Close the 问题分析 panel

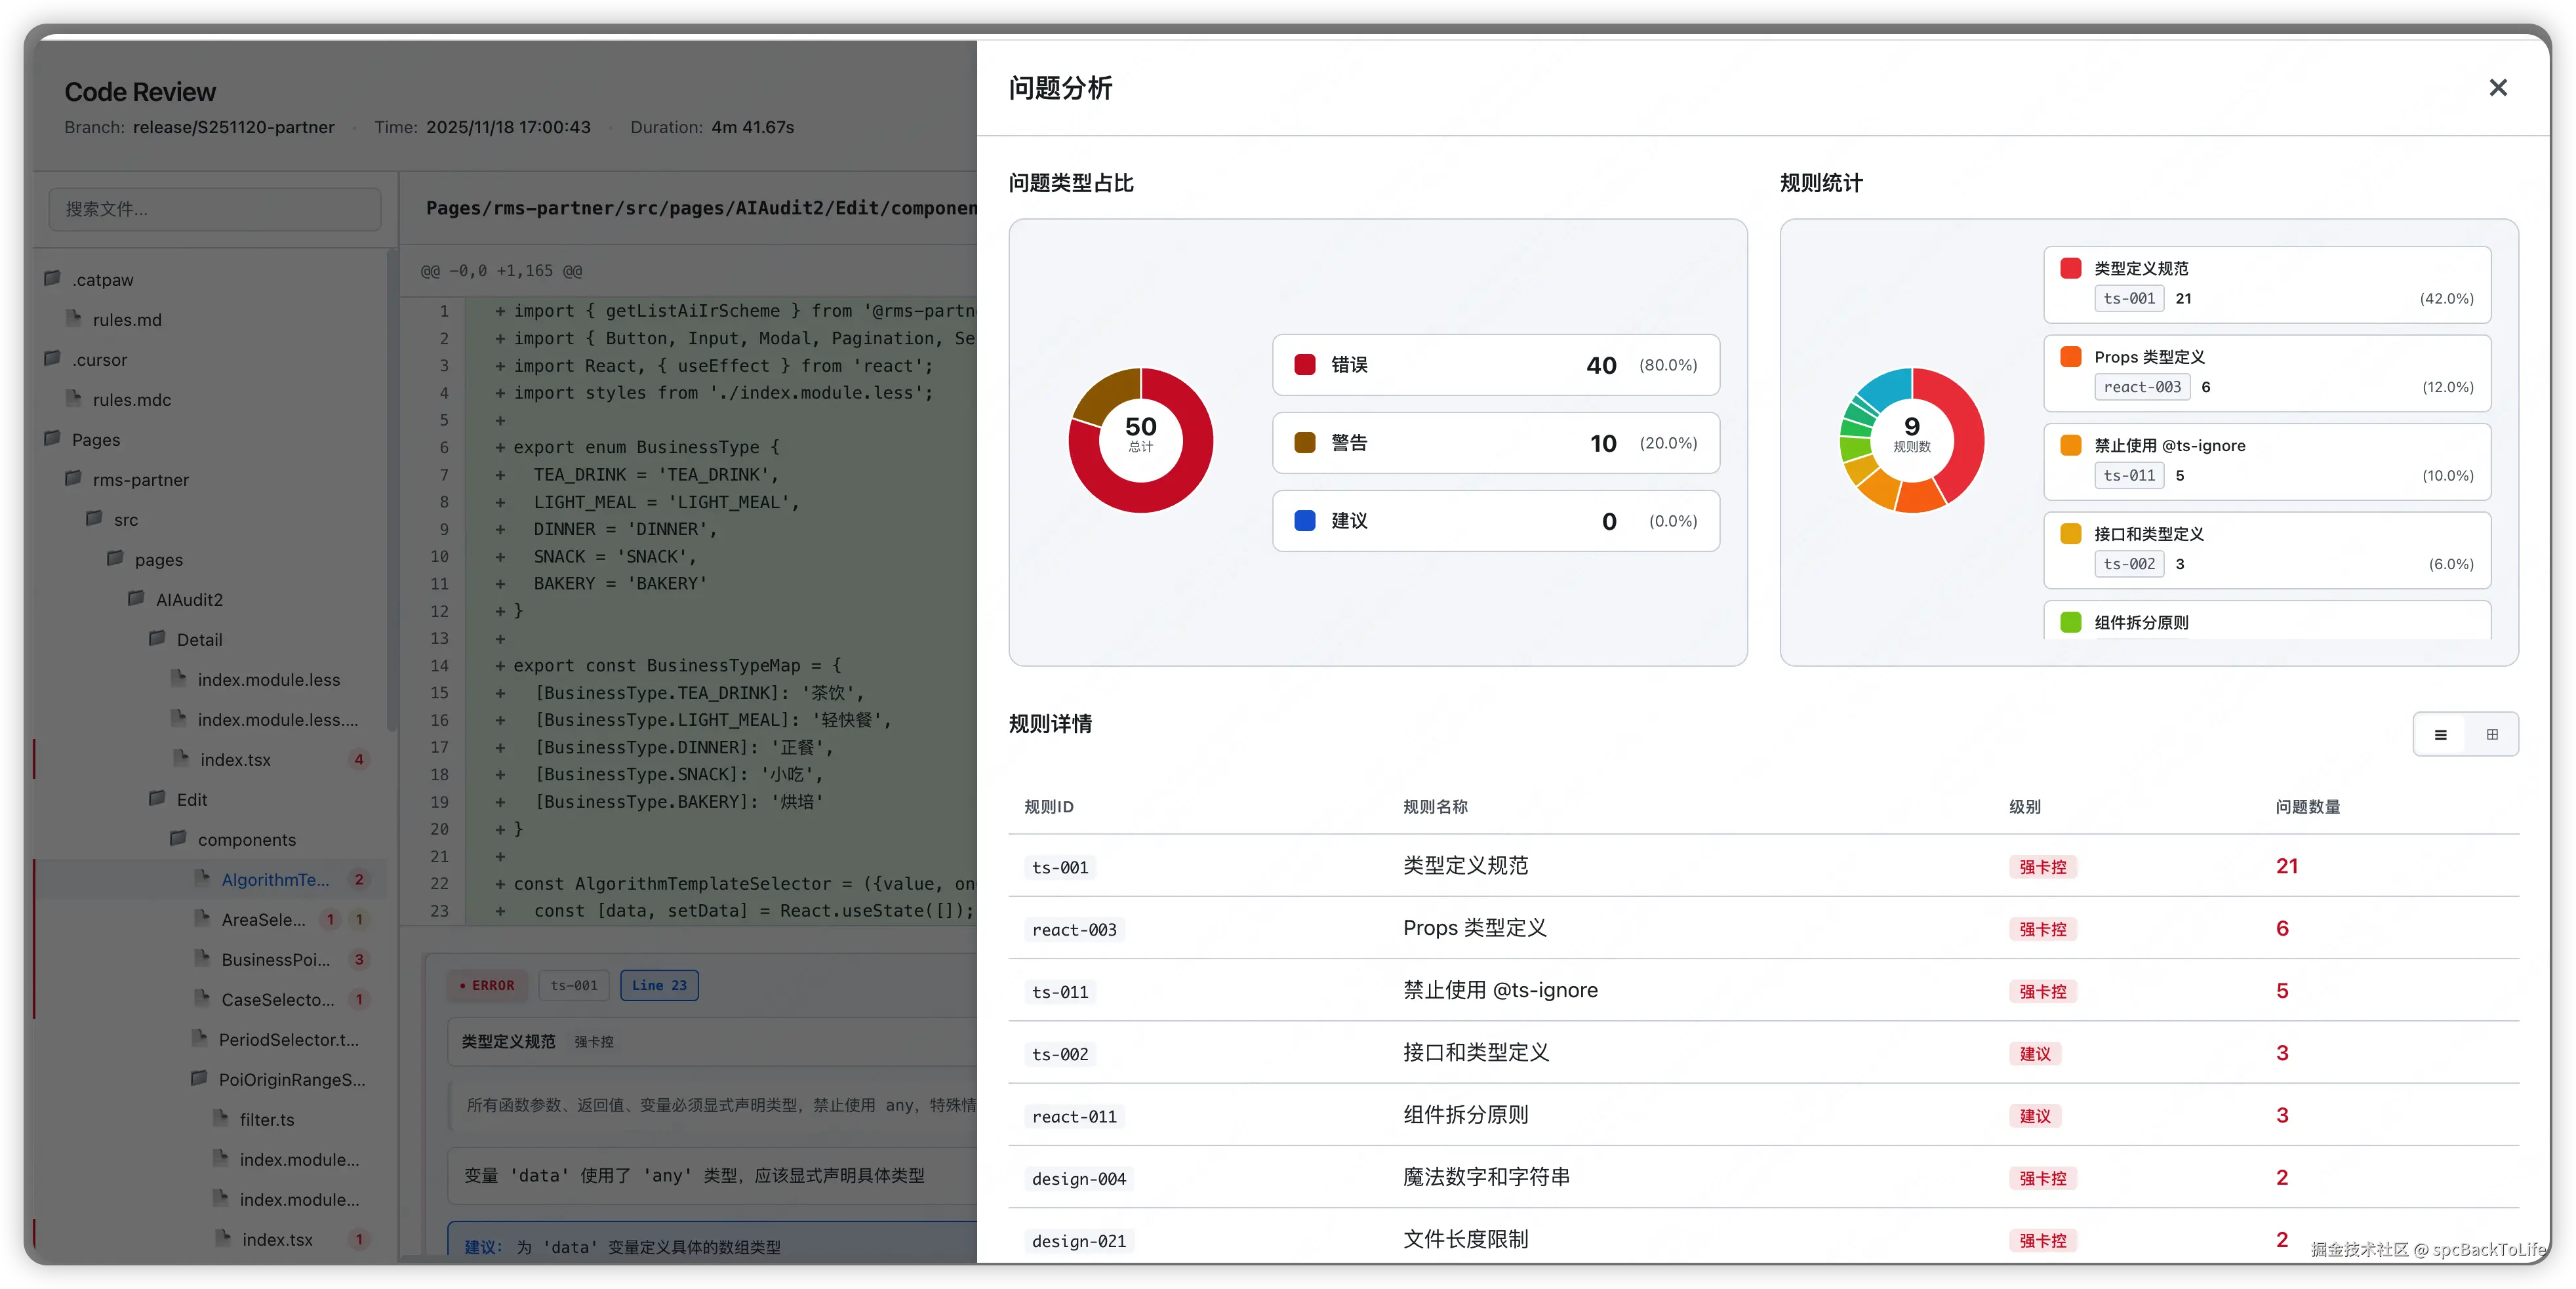[2497, 88]
